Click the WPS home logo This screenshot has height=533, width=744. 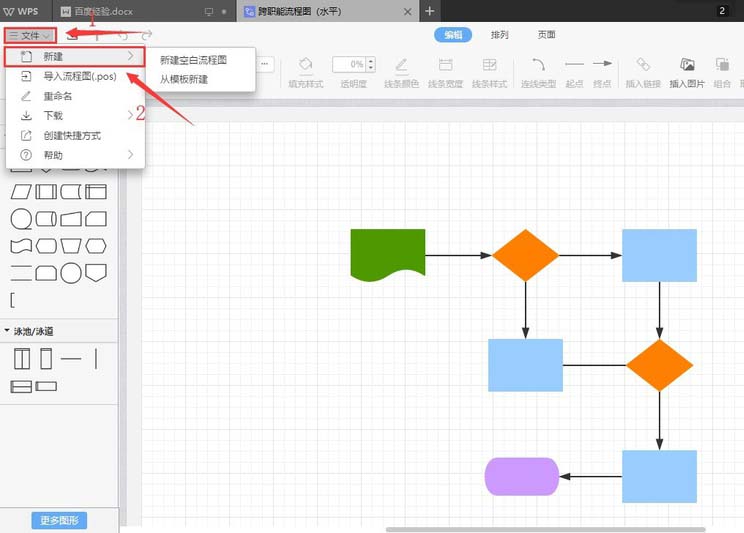click(x=21, y=11)
